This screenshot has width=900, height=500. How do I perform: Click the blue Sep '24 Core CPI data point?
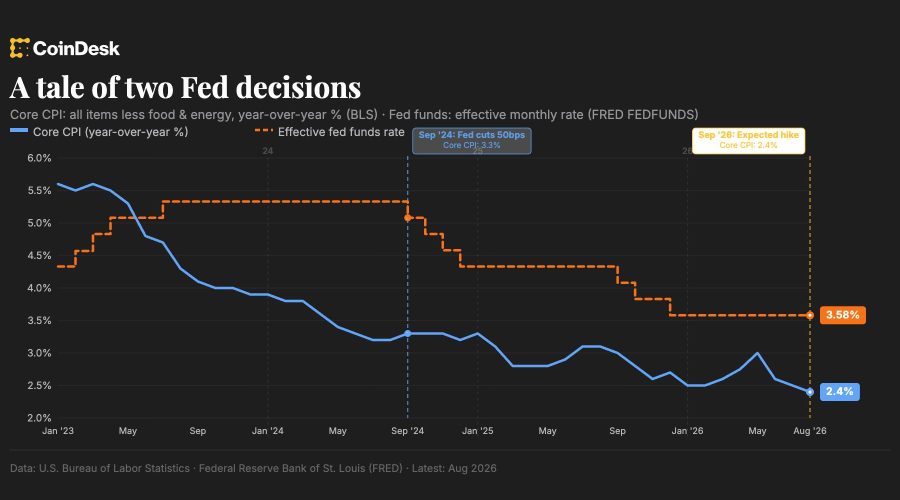[x=408, y=334]
